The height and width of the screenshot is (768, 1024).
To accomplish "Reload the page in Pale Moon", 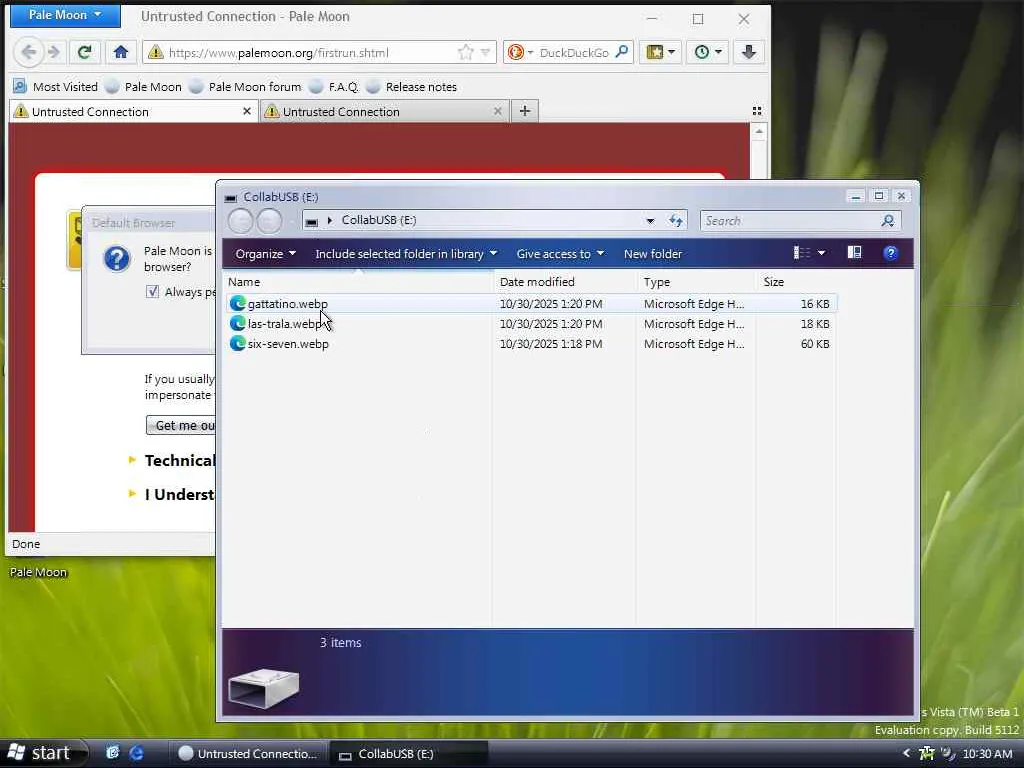I will pos(84,52).
